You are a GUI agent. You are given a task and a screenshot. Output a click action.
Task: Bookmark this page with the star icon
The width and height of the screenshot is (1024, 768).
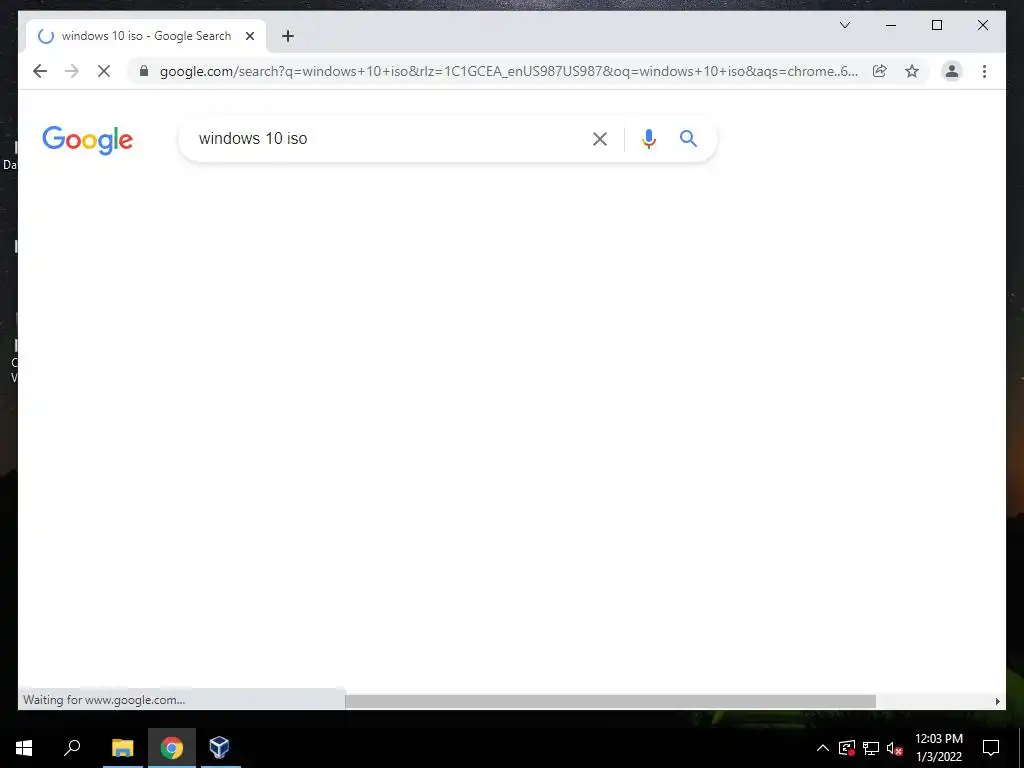click(912, 71)
